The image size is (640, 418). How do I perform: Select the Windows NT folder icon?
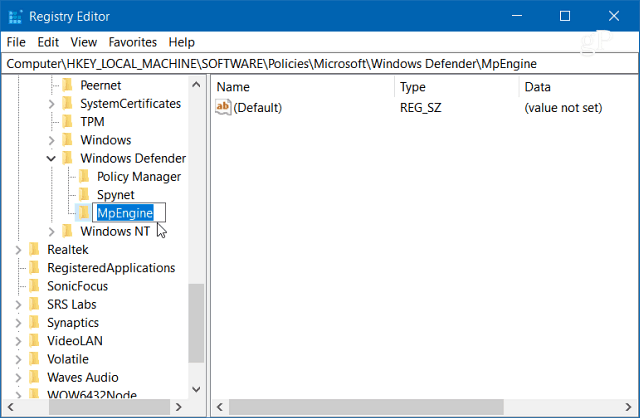pyautogui.click(x=67, y=231)
